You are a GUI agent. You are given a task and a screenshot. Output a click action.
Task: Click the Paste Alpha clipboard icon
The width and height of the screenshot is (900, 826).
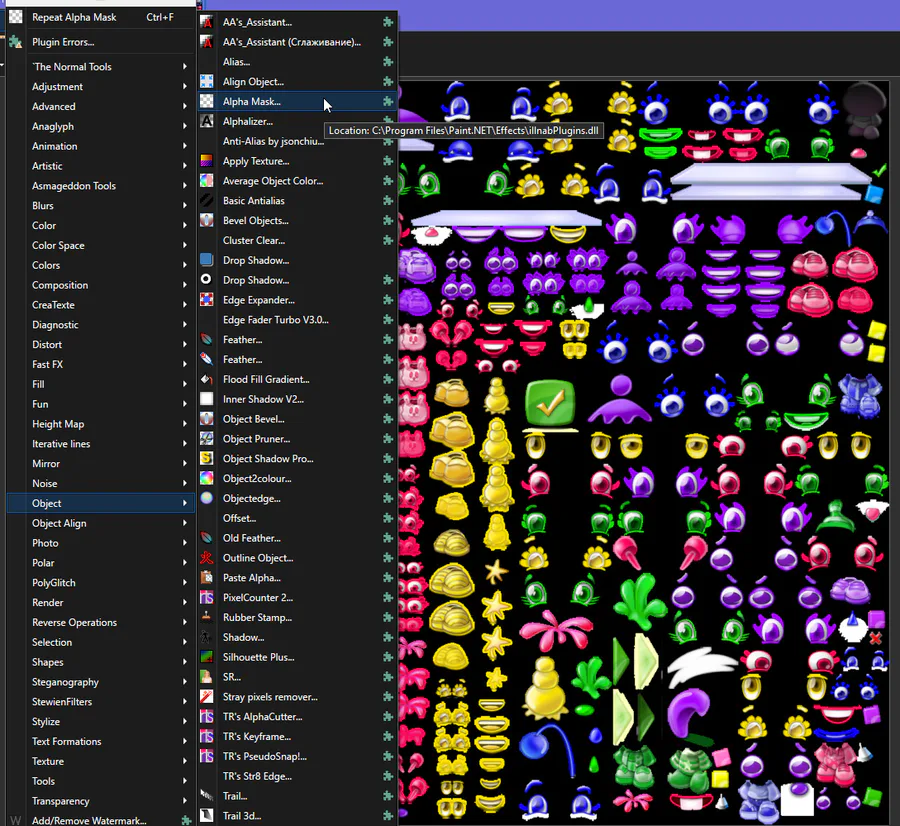point(207,577)
